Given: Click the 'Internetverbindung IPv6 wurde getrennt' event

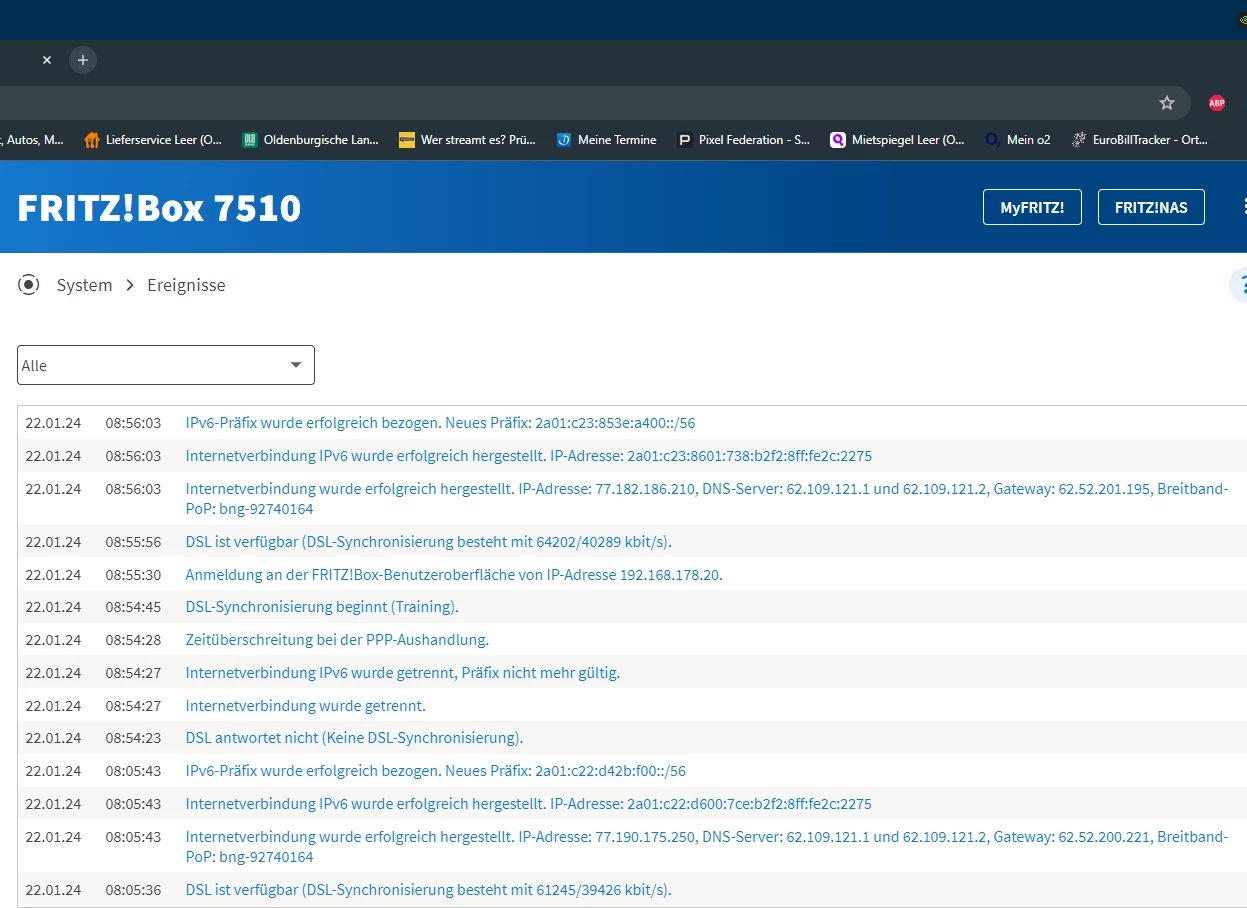Looking at the screenshot, I should point(402,673).
